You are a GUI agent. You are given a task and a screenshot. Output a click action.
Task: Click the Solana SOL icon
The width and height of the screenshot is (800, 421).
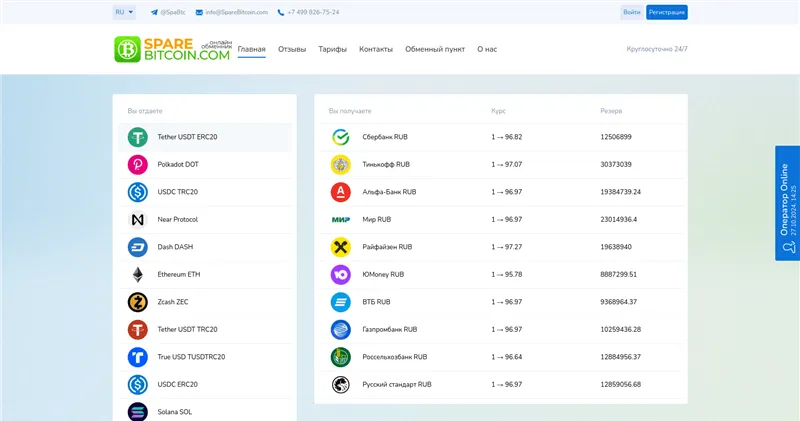[x=138, y=412]
